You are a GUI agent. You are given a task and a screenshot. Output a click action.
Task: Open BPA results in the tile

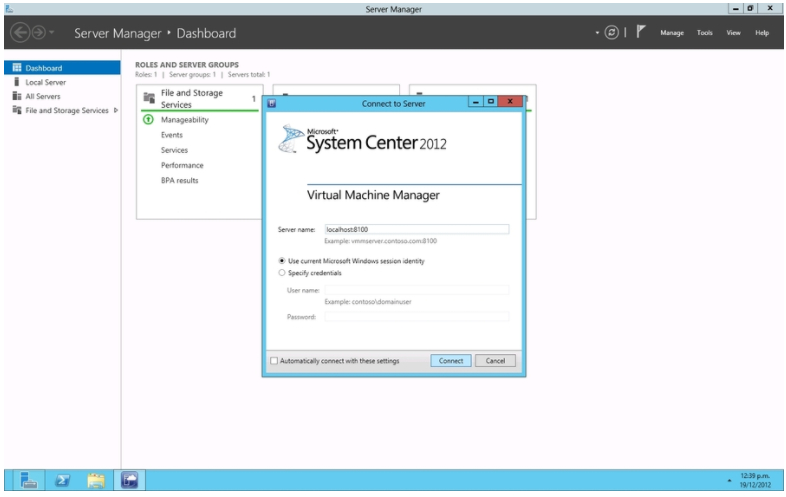179,180
